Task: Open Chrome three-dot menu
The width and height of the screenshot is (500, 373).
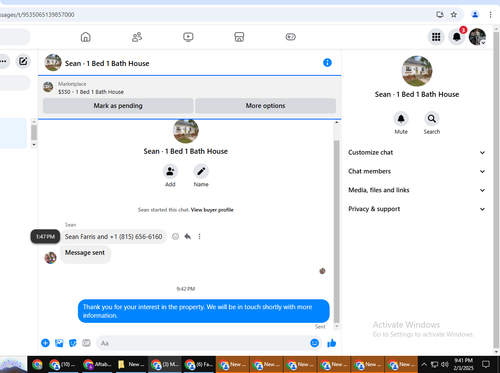Action: pyautogui.click(x=490, y=15)
